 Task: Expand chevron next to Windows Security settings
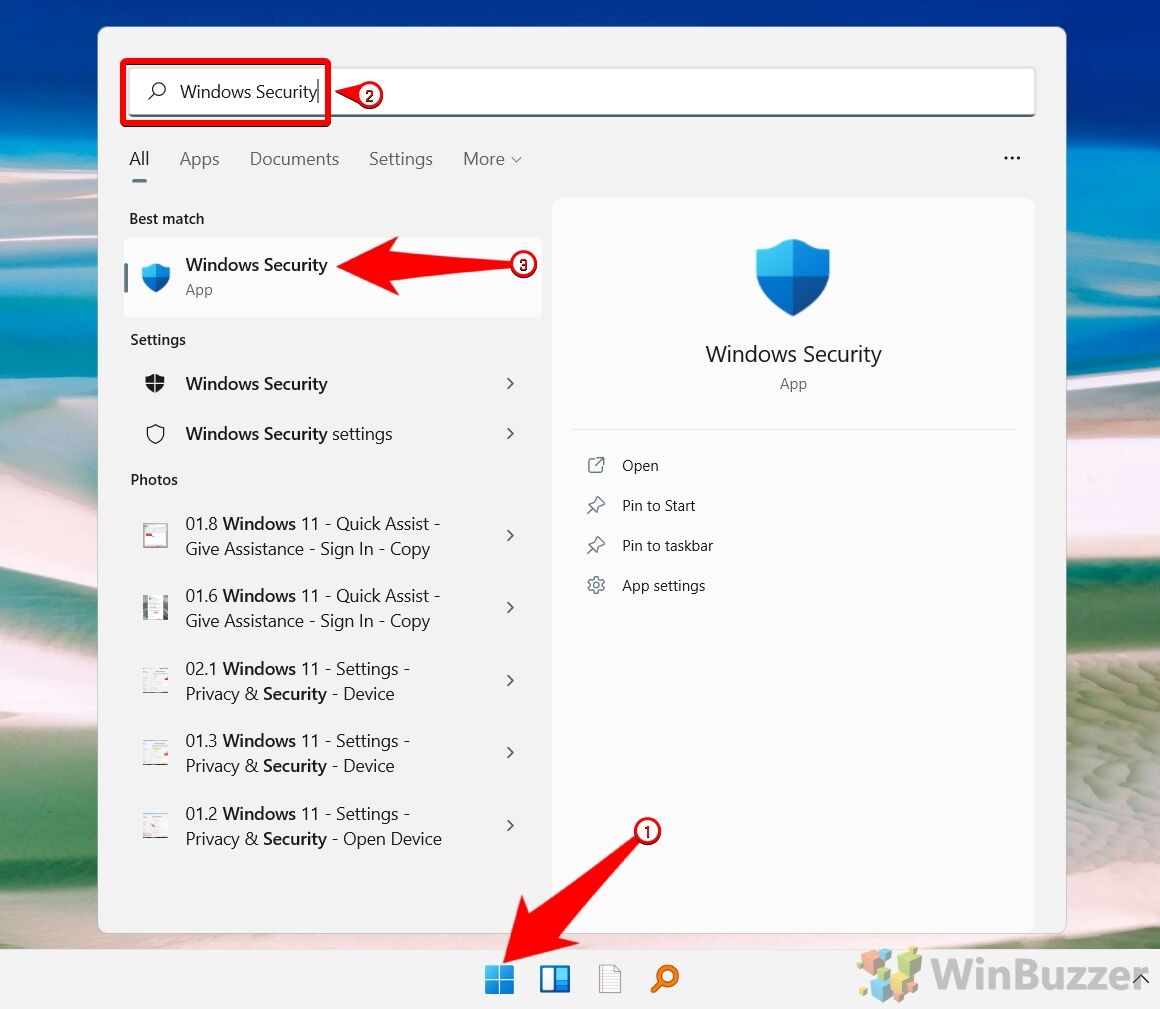(x=510, y=434)
